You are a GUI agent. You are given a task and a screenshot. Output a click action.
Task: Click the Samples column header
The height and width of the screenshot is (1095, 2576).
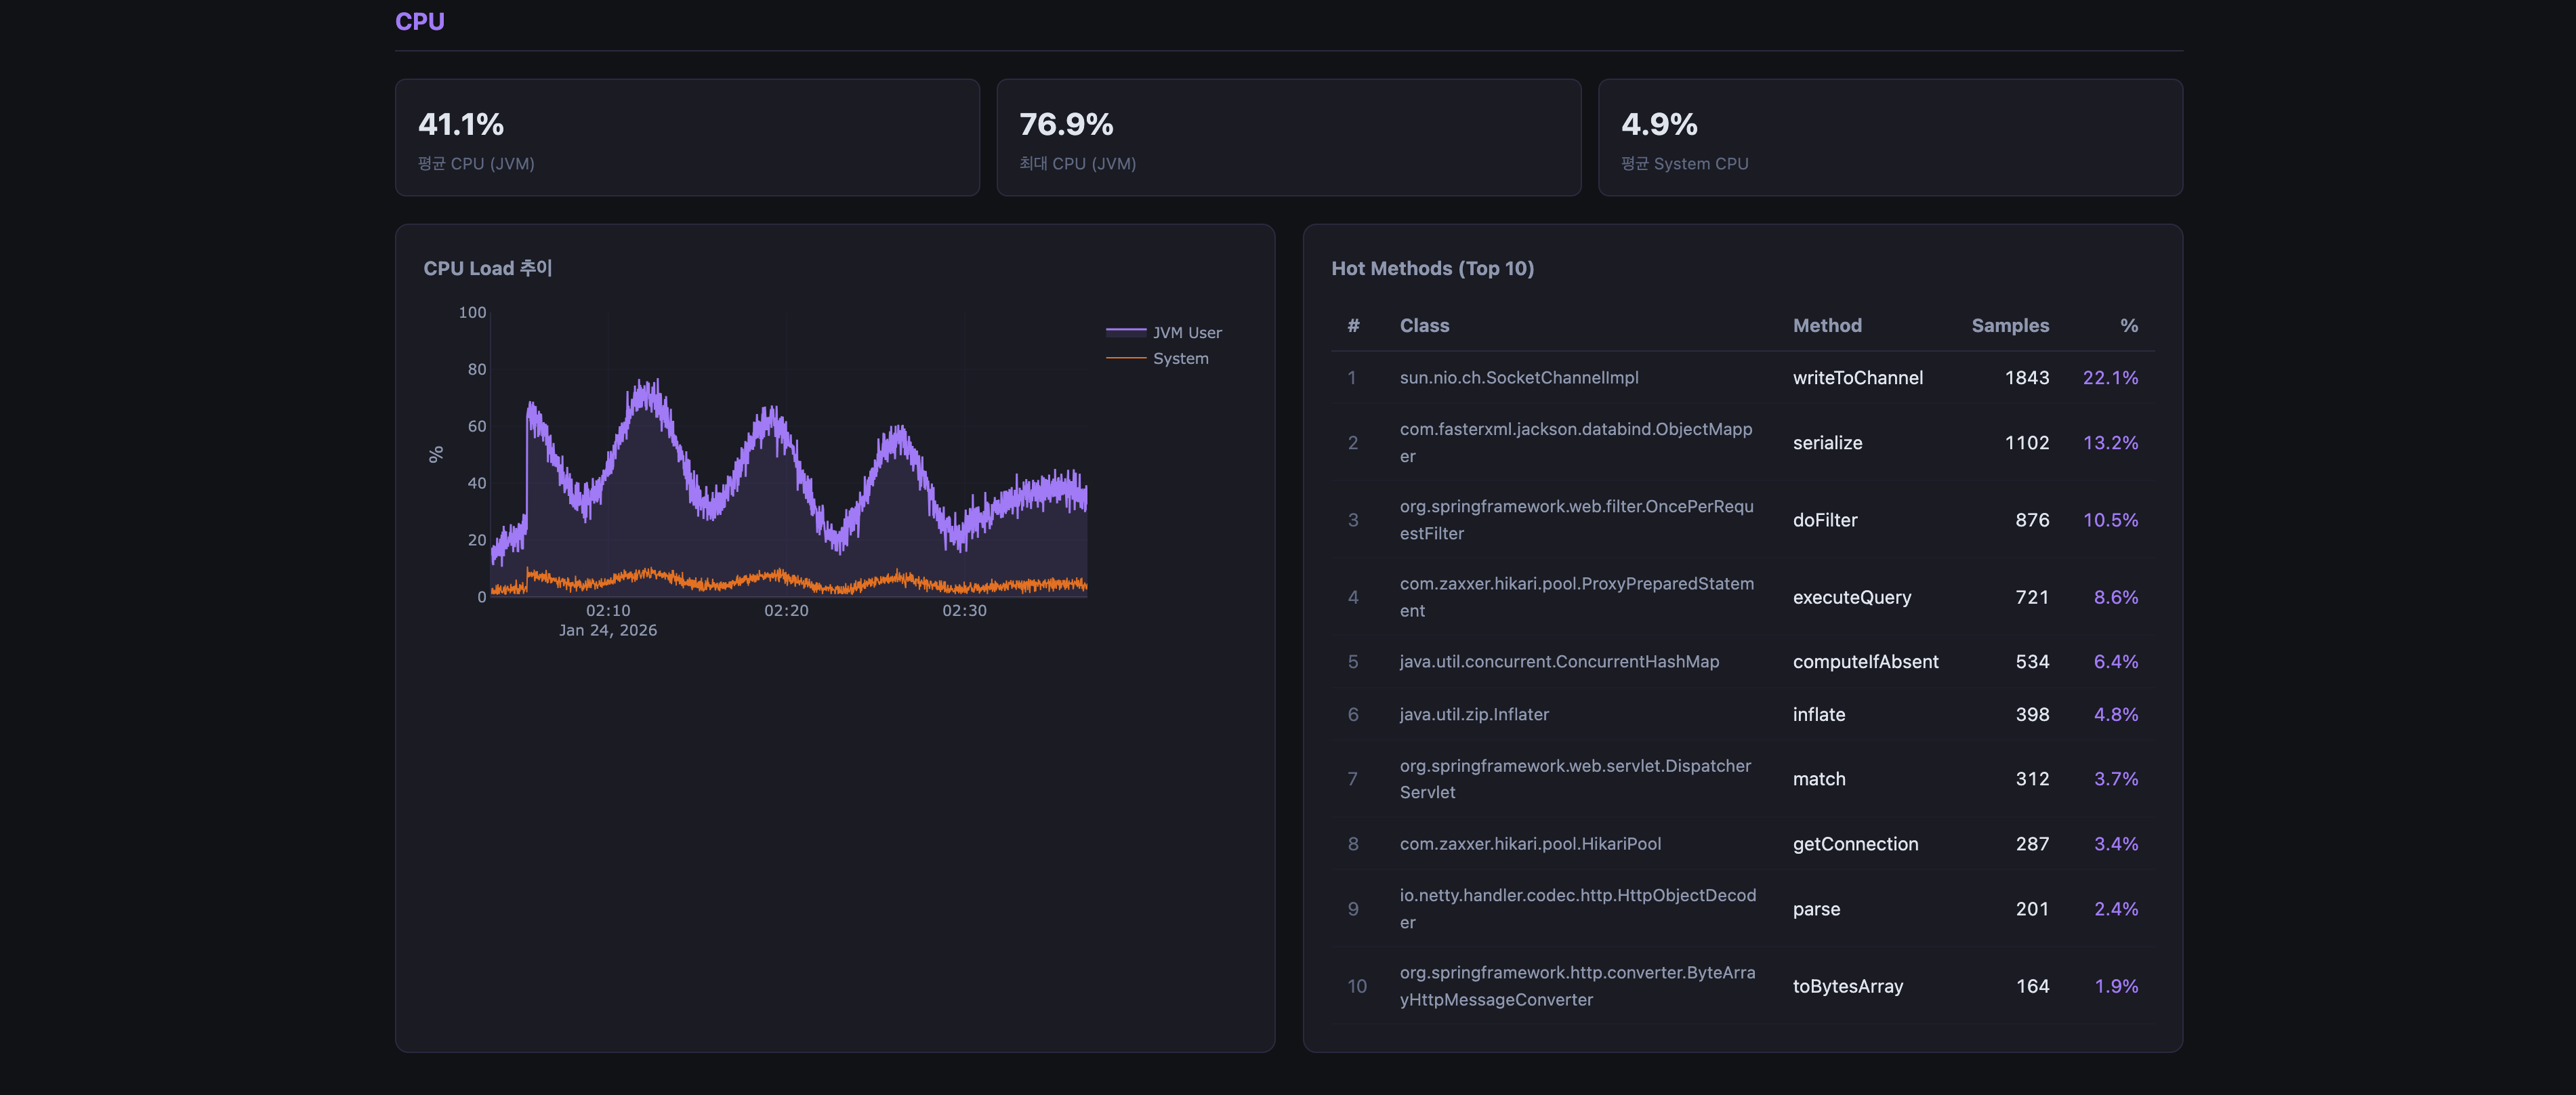[2009, 325]
